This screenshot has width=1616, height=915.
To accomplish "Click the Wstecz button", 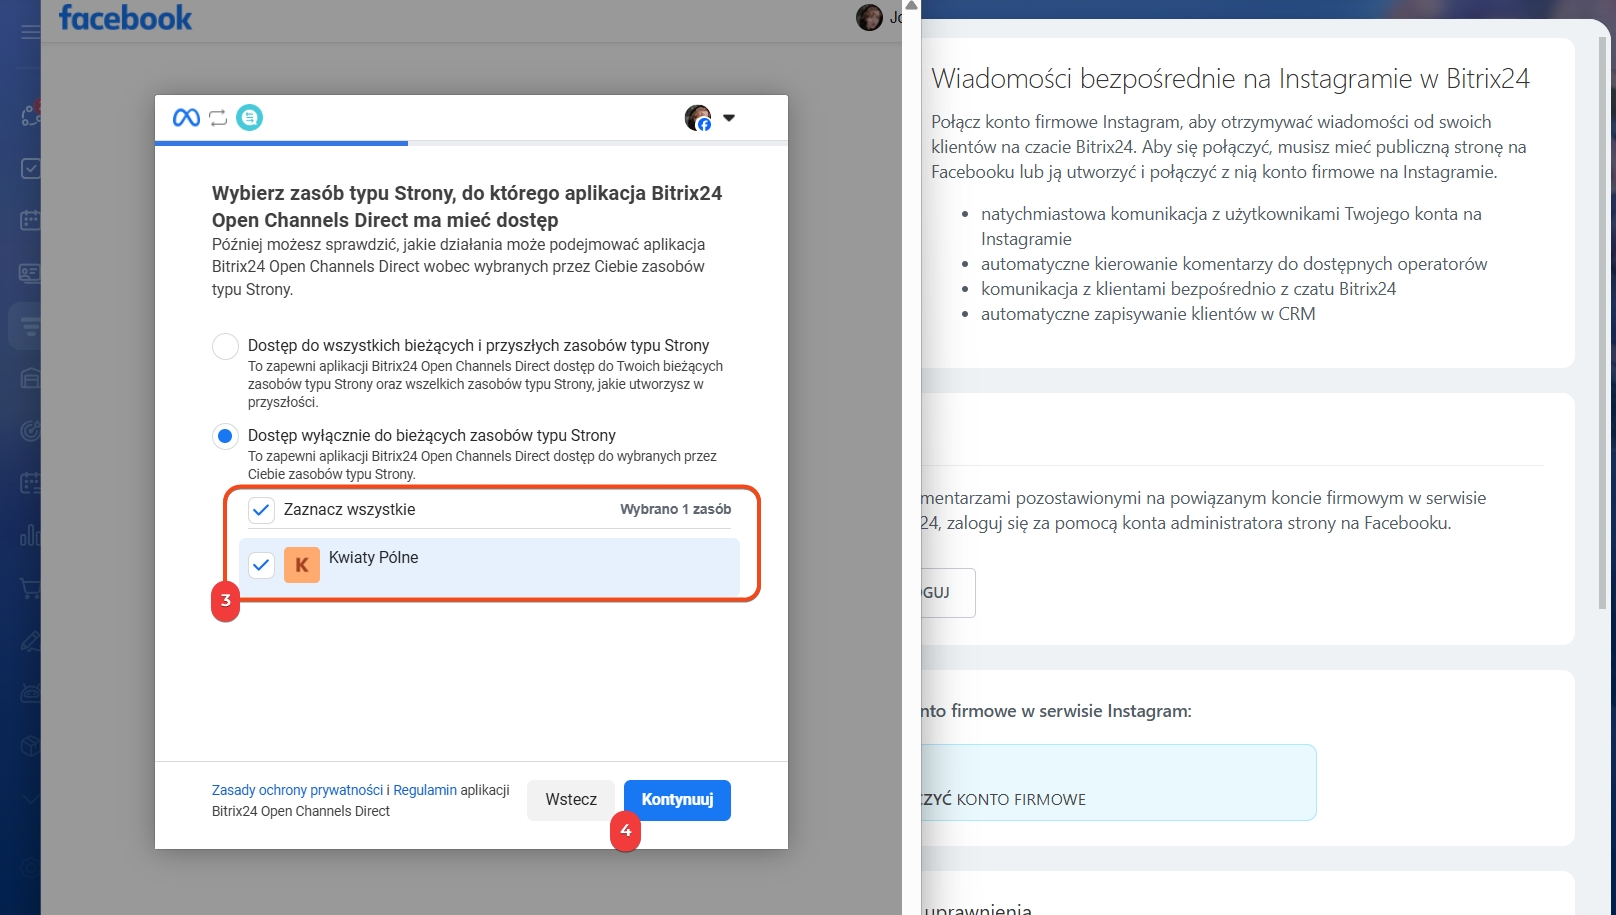I will point(571,800).
